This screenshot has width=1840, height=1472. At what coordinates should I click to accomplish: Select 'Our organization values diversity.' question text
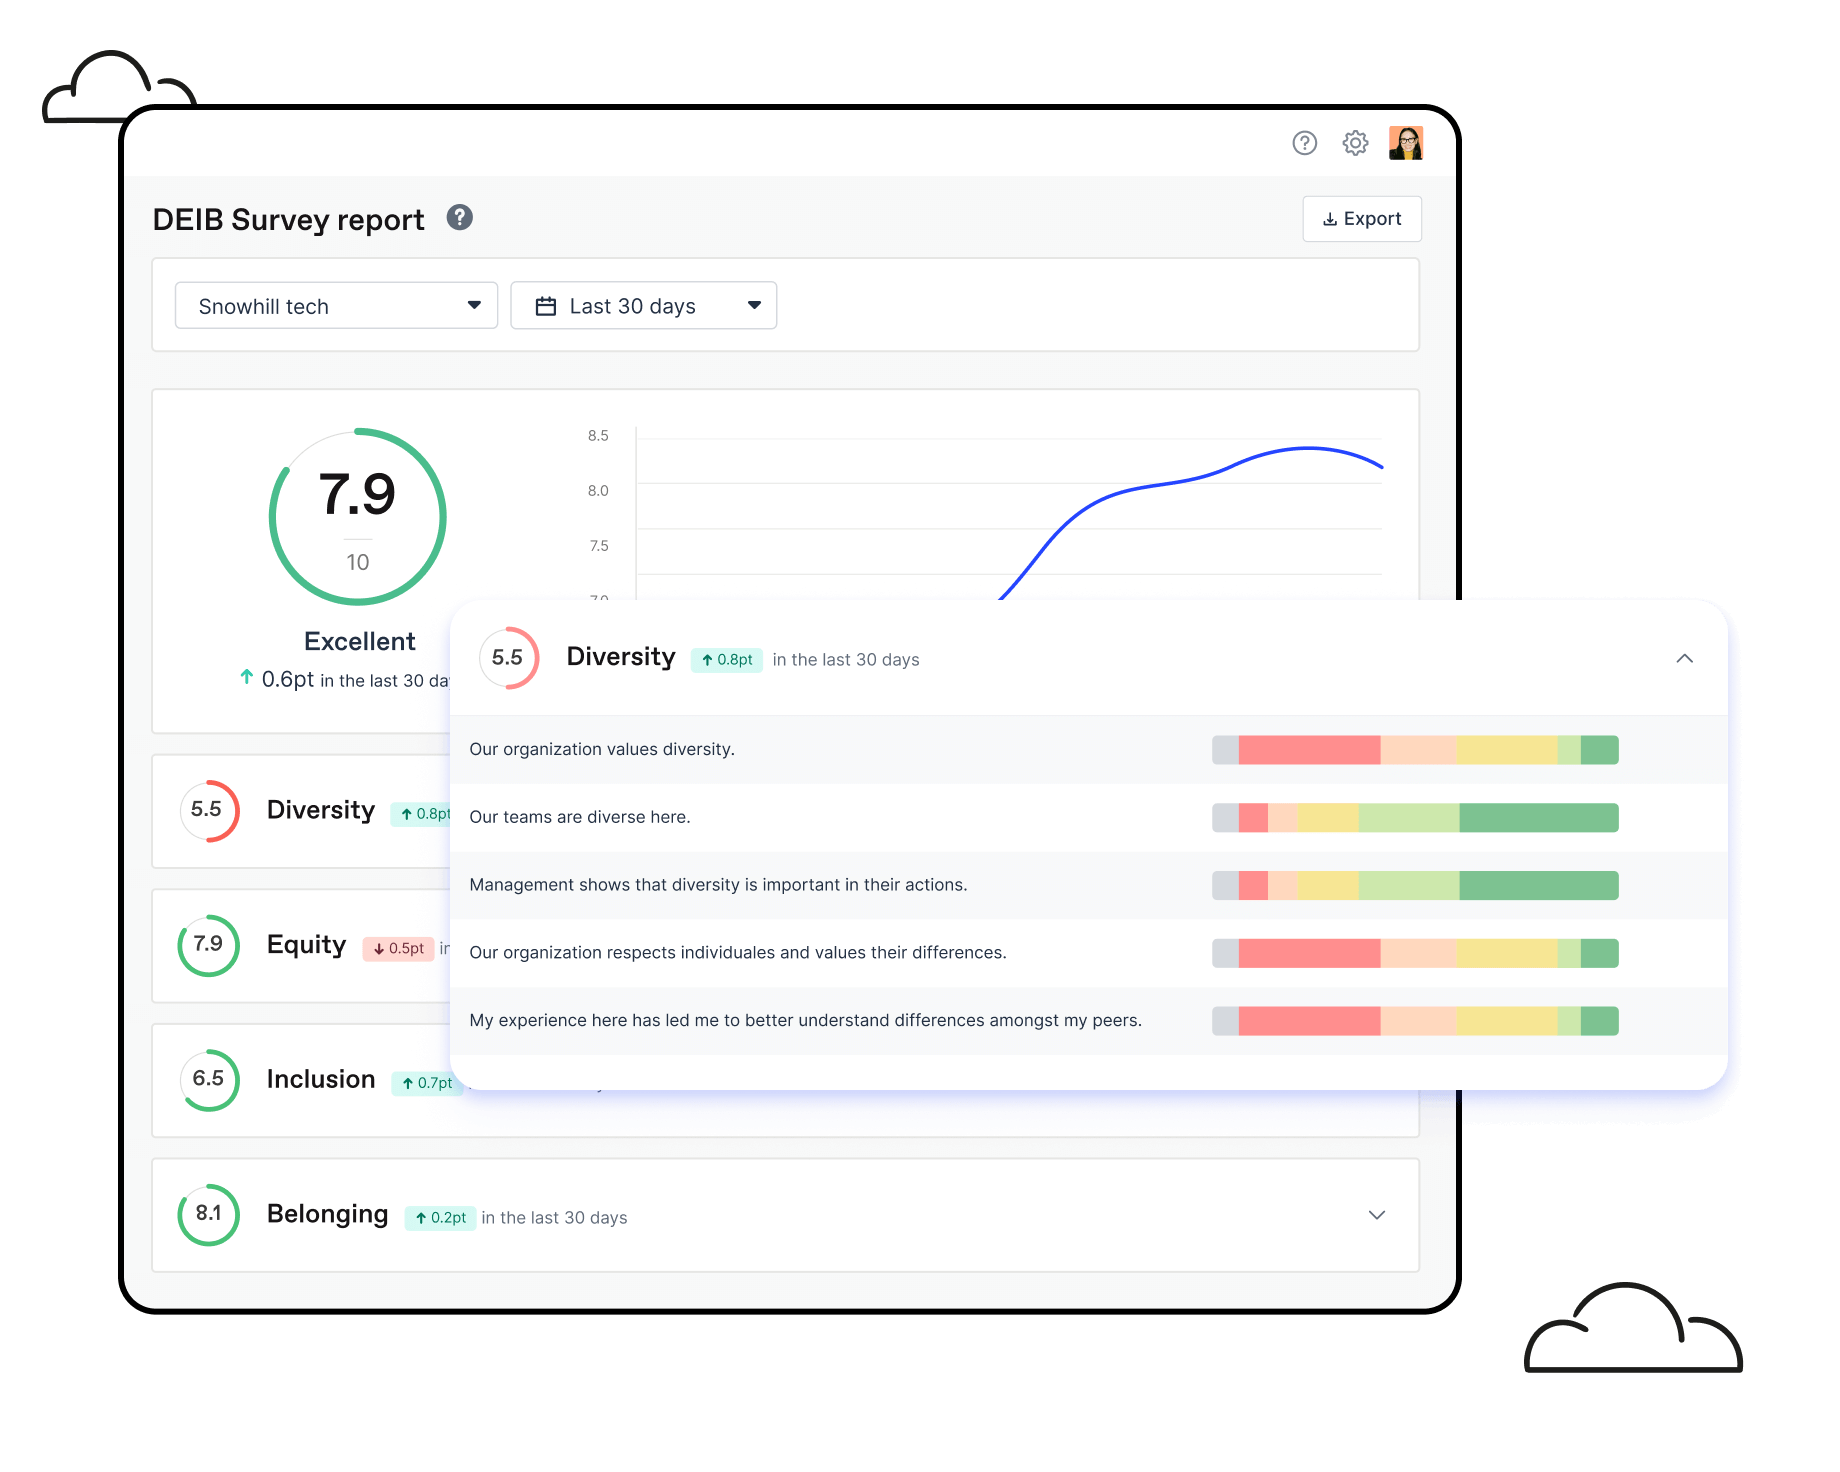602,750
